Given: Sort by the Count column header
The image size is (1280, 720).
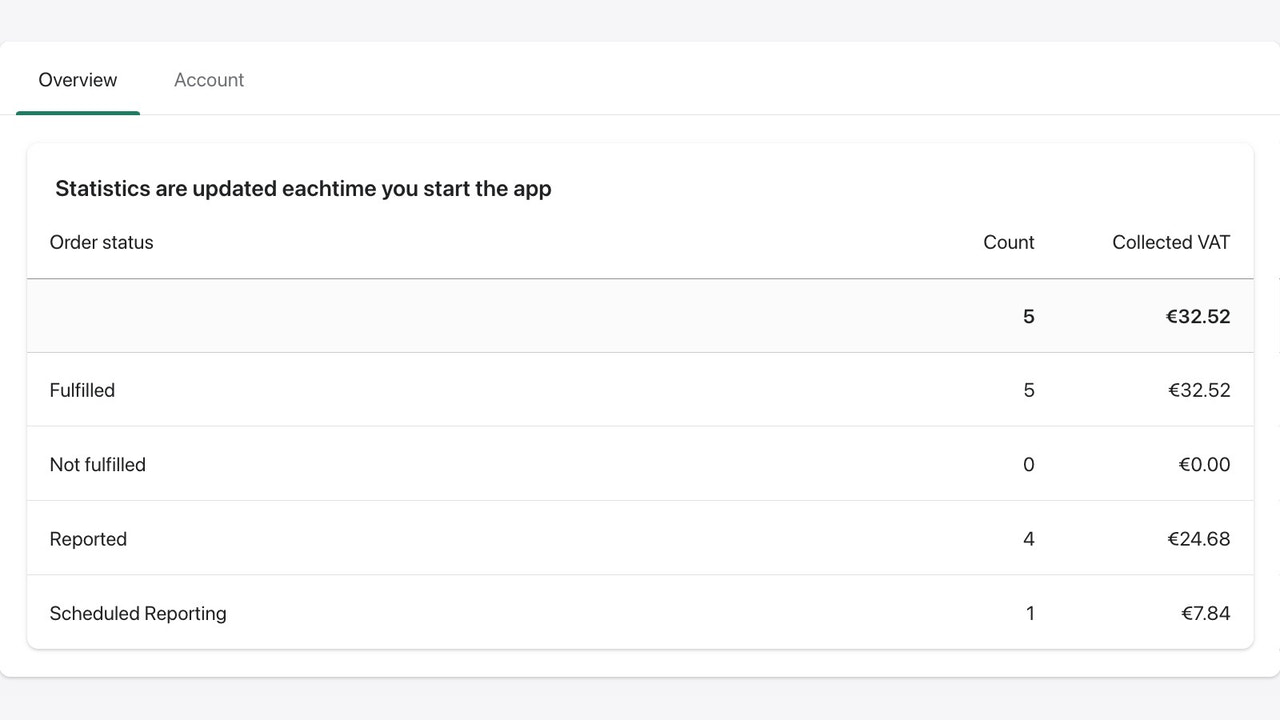Looking at the screenshot, I should coord(1008,242).
